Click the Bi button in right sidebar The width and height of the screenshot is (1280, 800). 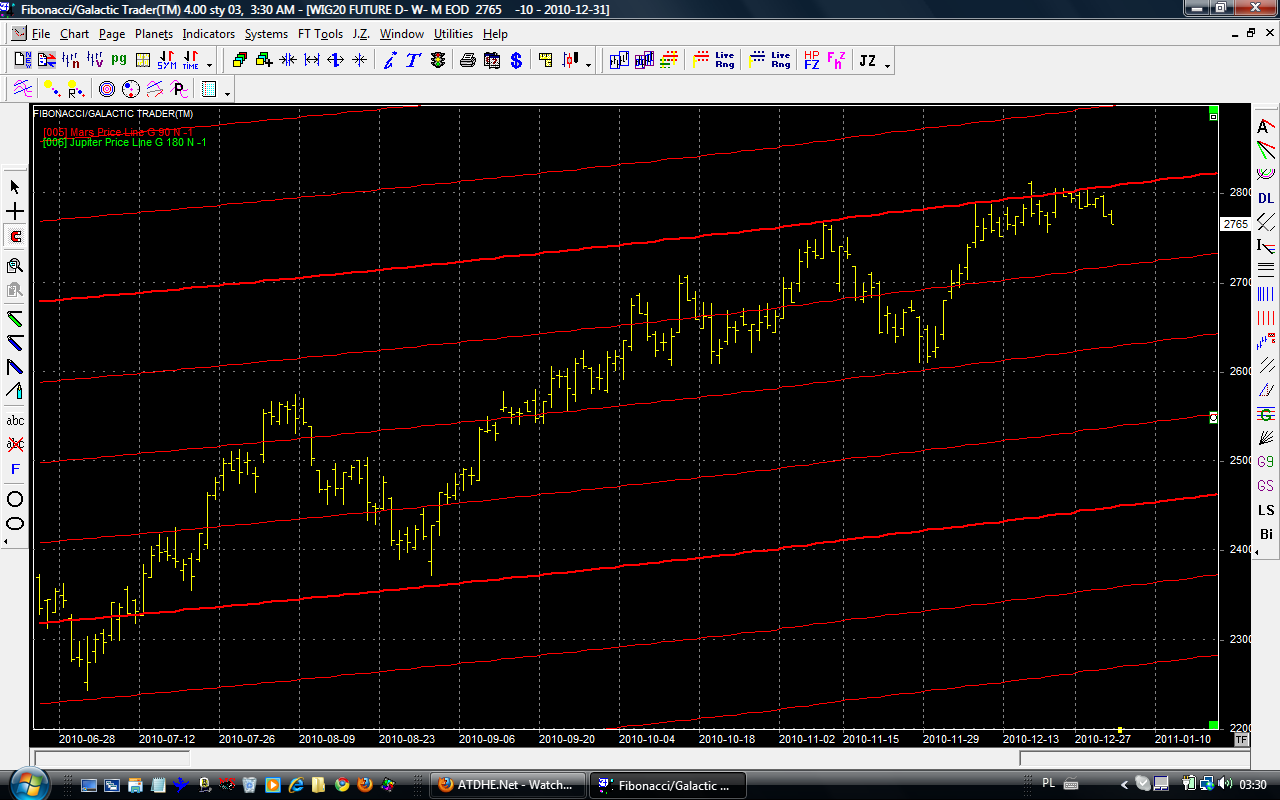coord(1266,534)
